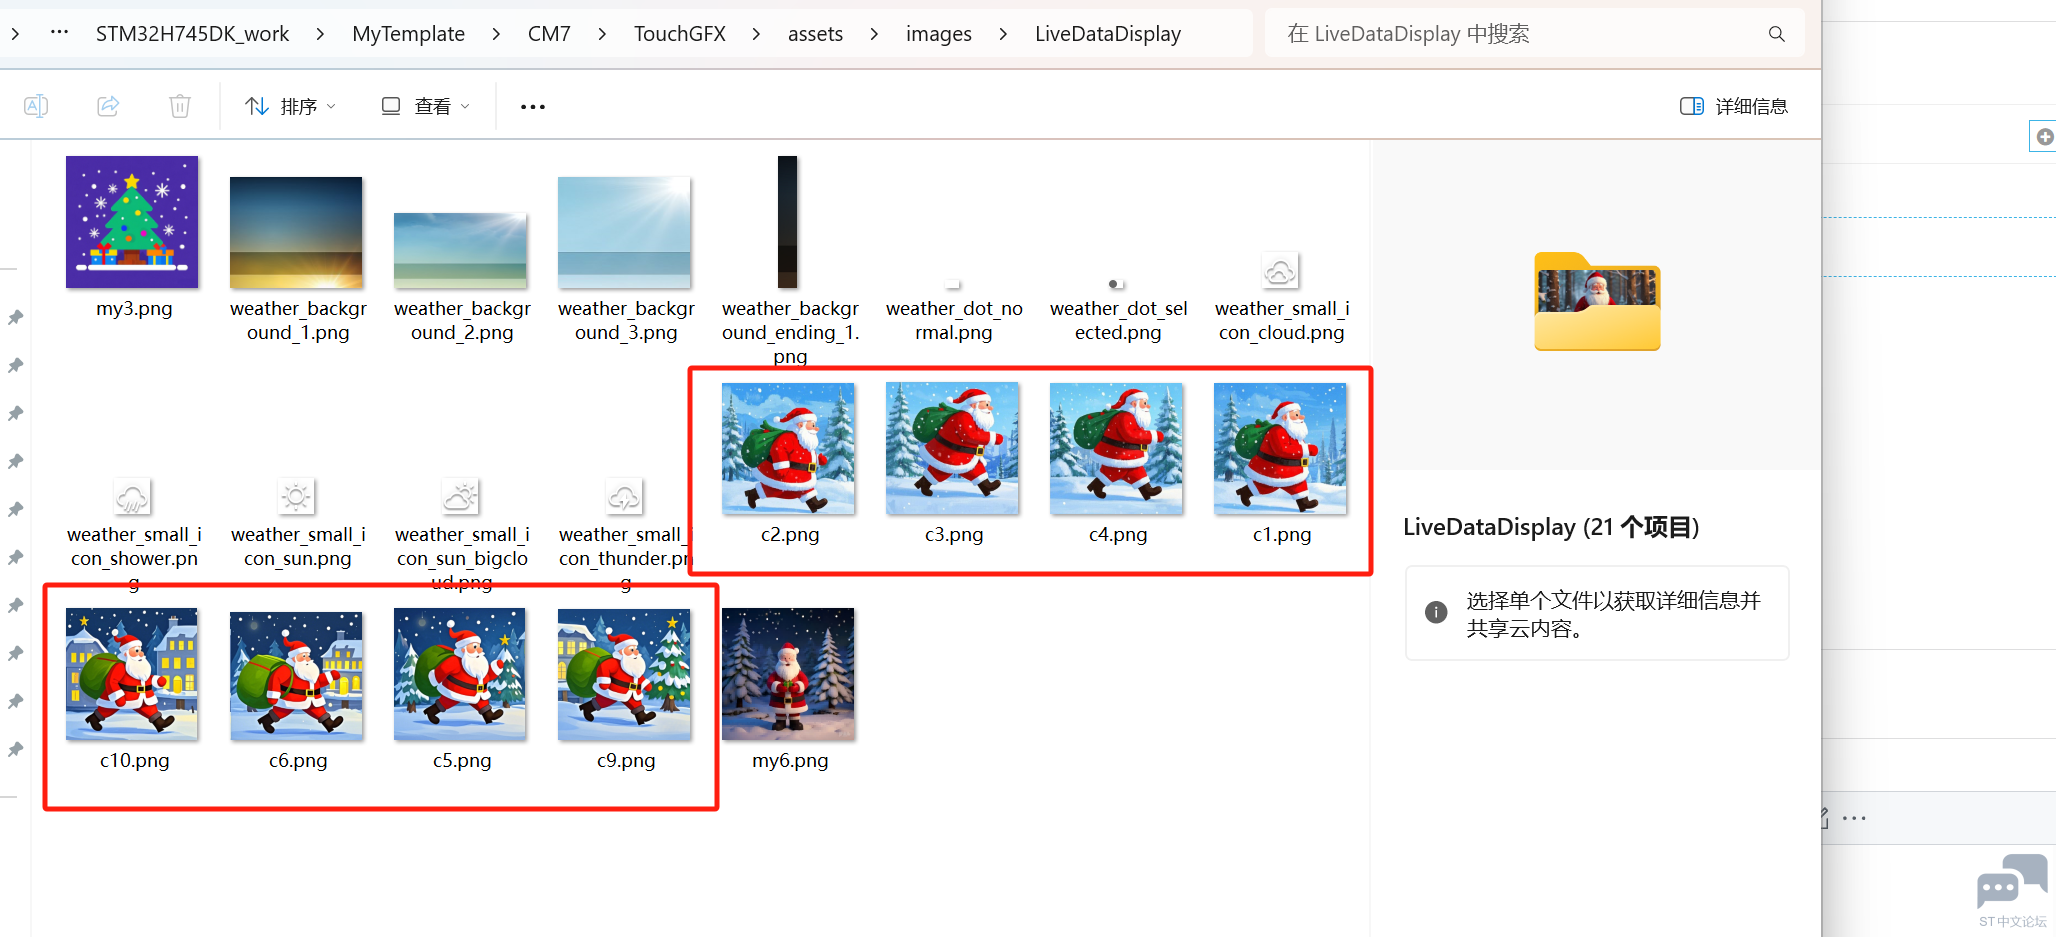Click LiveDataDisplay in the breadcrumb

[1108, 34]
